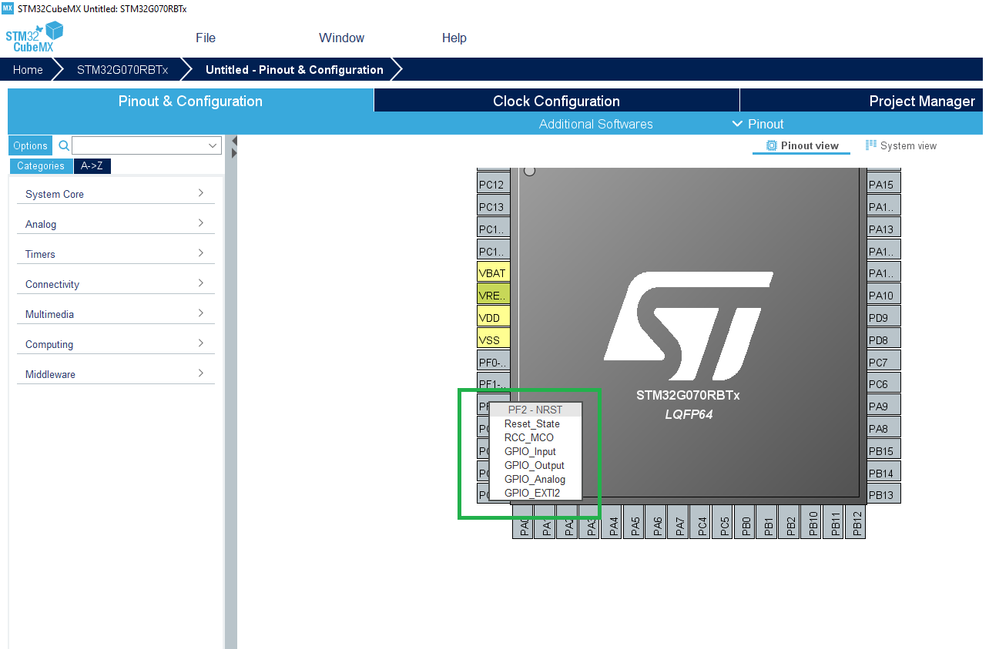Click the VDD pin
This screenshot has height=649, width=999.
(494, 317)
